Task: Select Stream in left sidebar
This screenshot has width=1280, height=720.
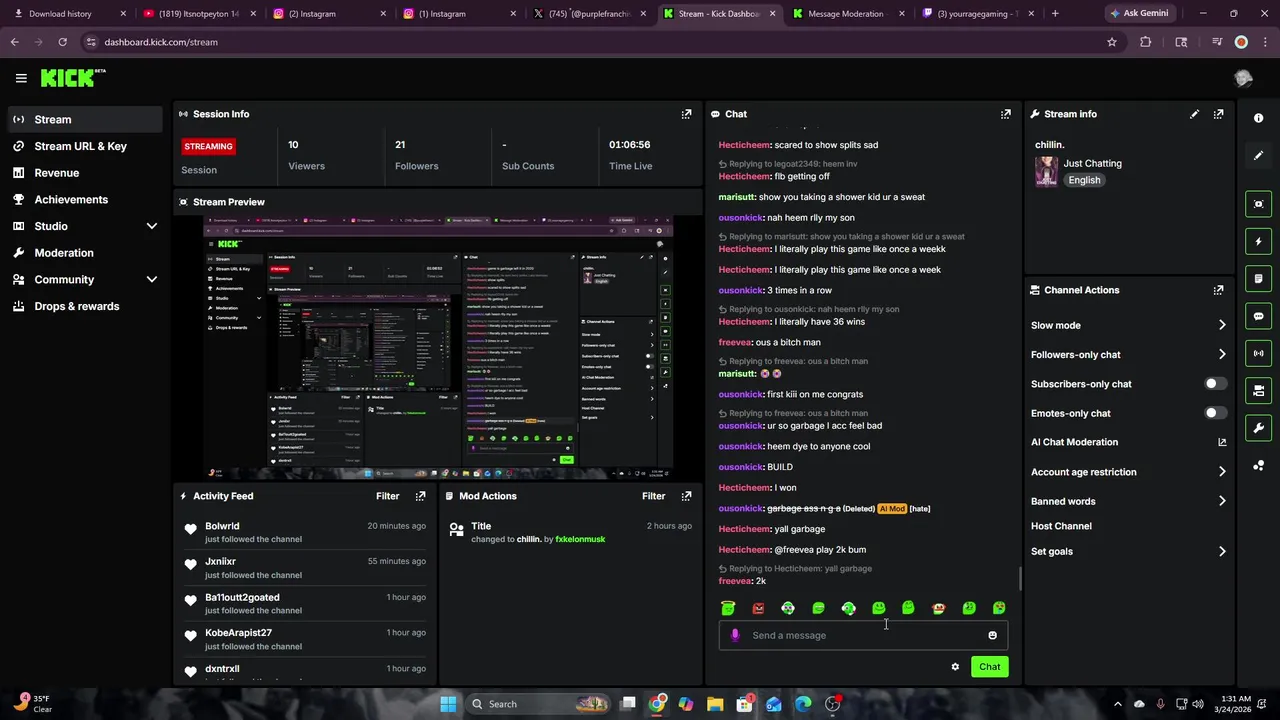Action: pyautogui.click(x=84, y=119)
